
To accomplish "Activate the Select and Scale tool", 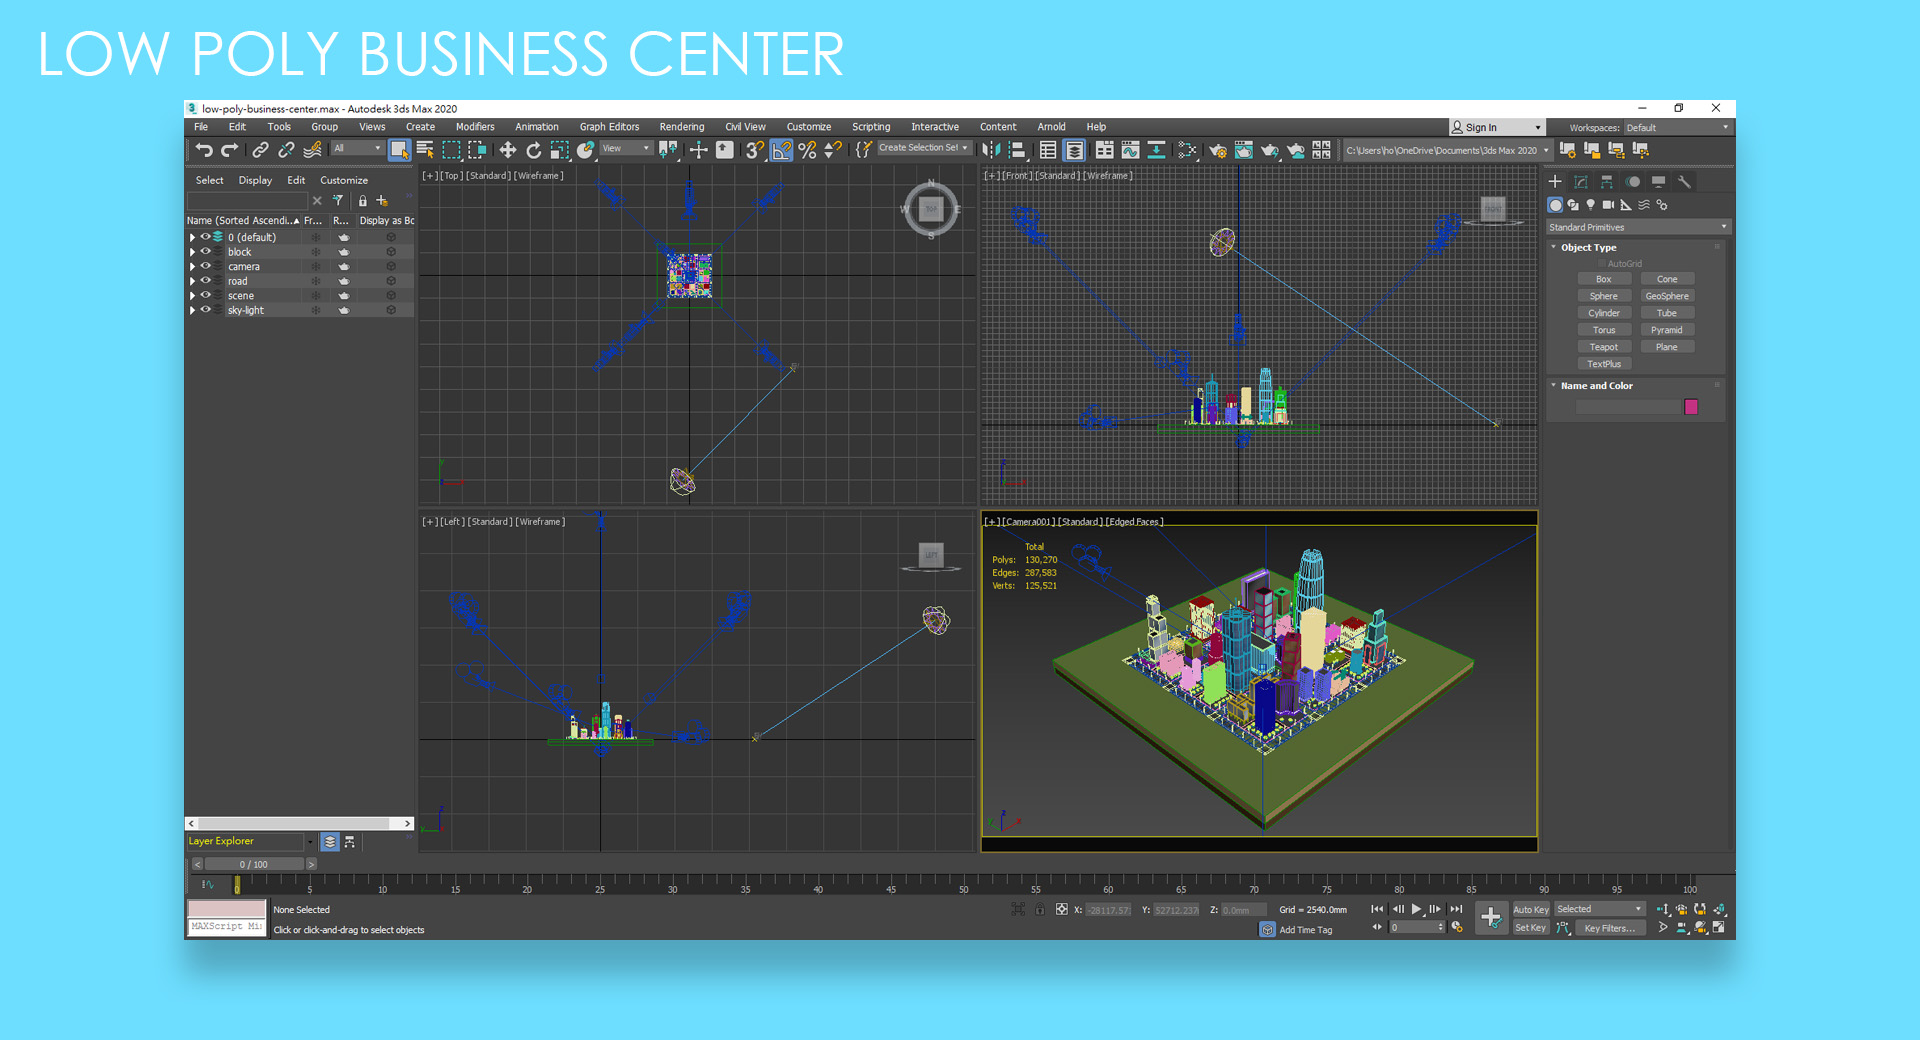I will click(560, 150).
